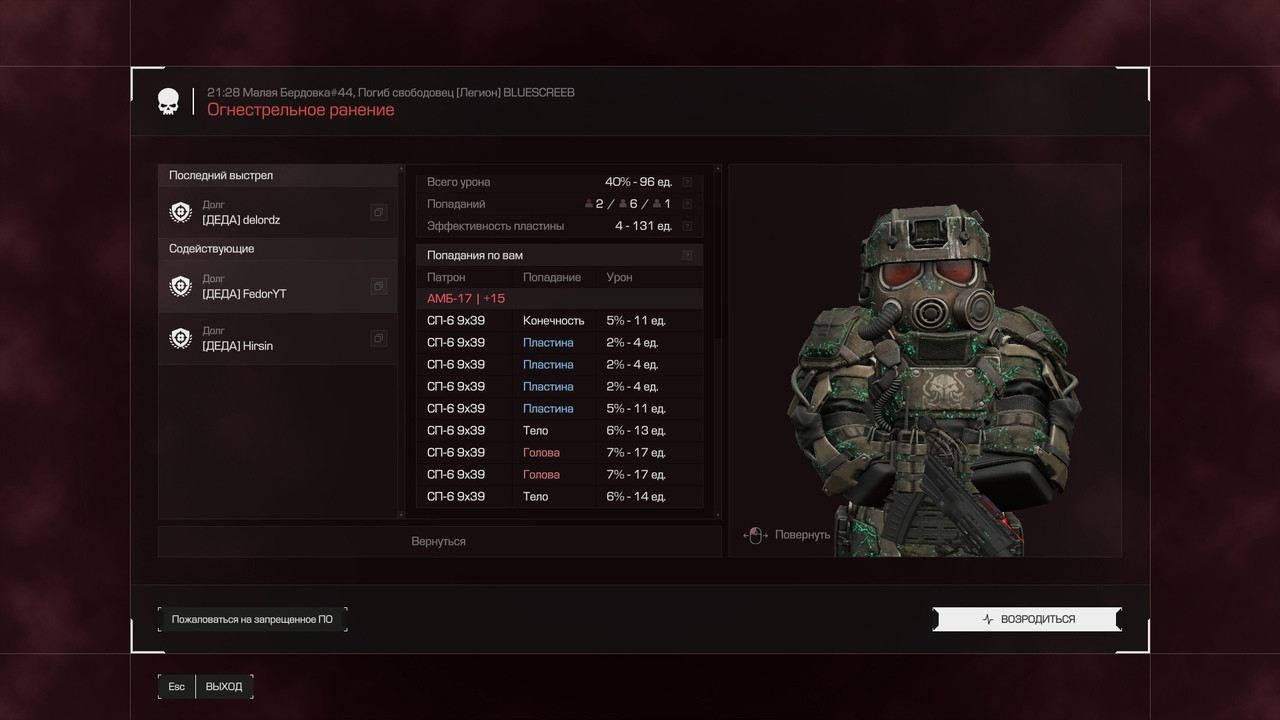Click hit row with 6% - 13 ед.
The image size is (1280, 720).
[x=560, y=431]
